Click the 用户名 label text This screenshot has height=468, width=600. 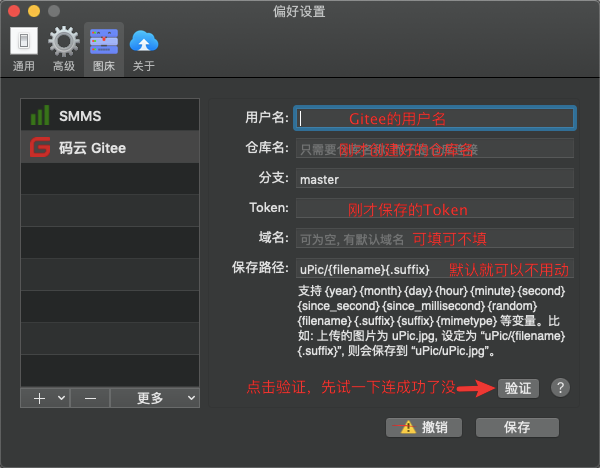pos(267,117)
